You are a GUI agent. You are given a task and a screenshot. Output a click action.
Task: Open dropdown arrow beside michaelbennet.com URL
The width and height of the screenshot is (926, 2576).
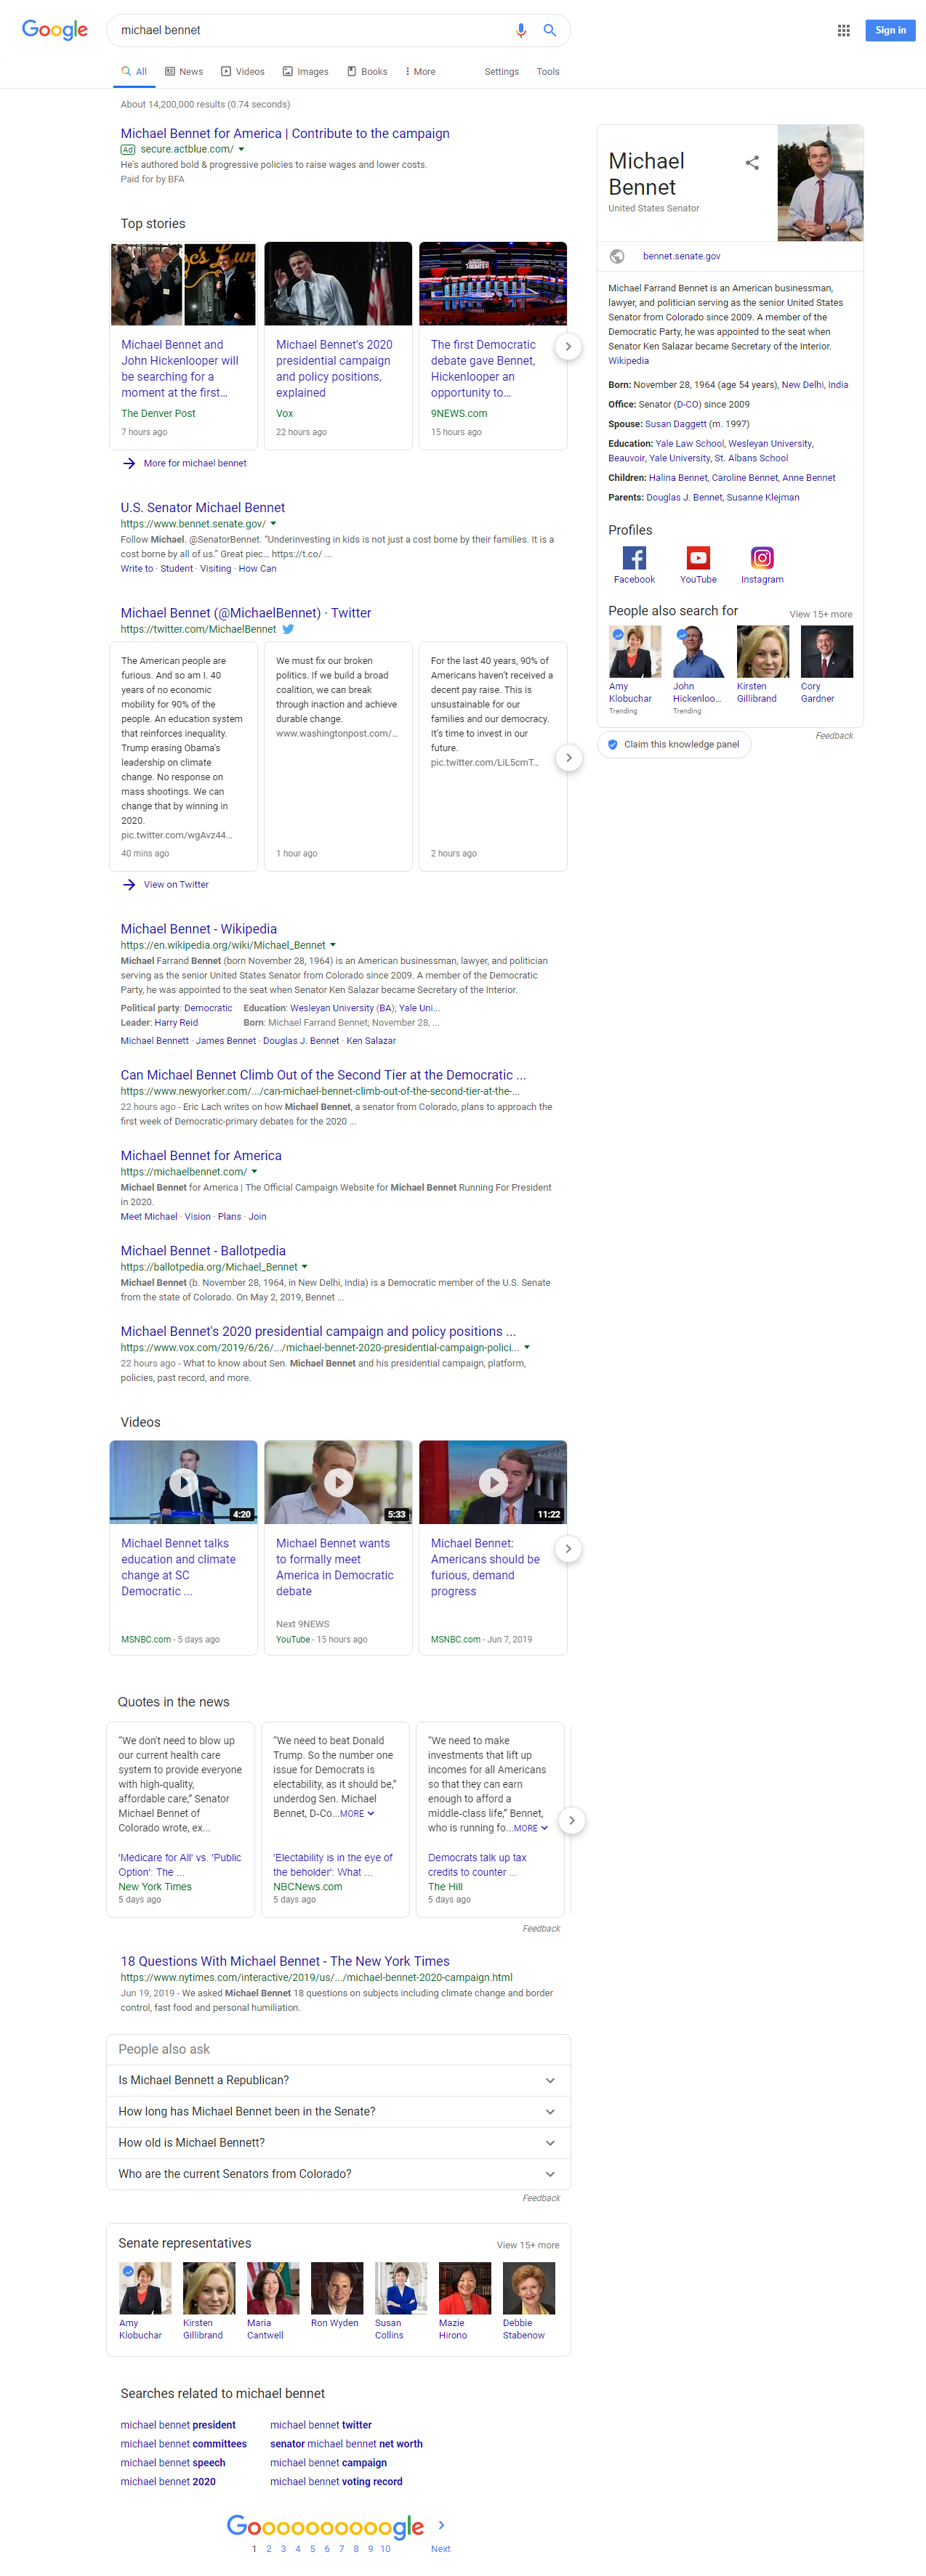click(x=254, y=1171)
